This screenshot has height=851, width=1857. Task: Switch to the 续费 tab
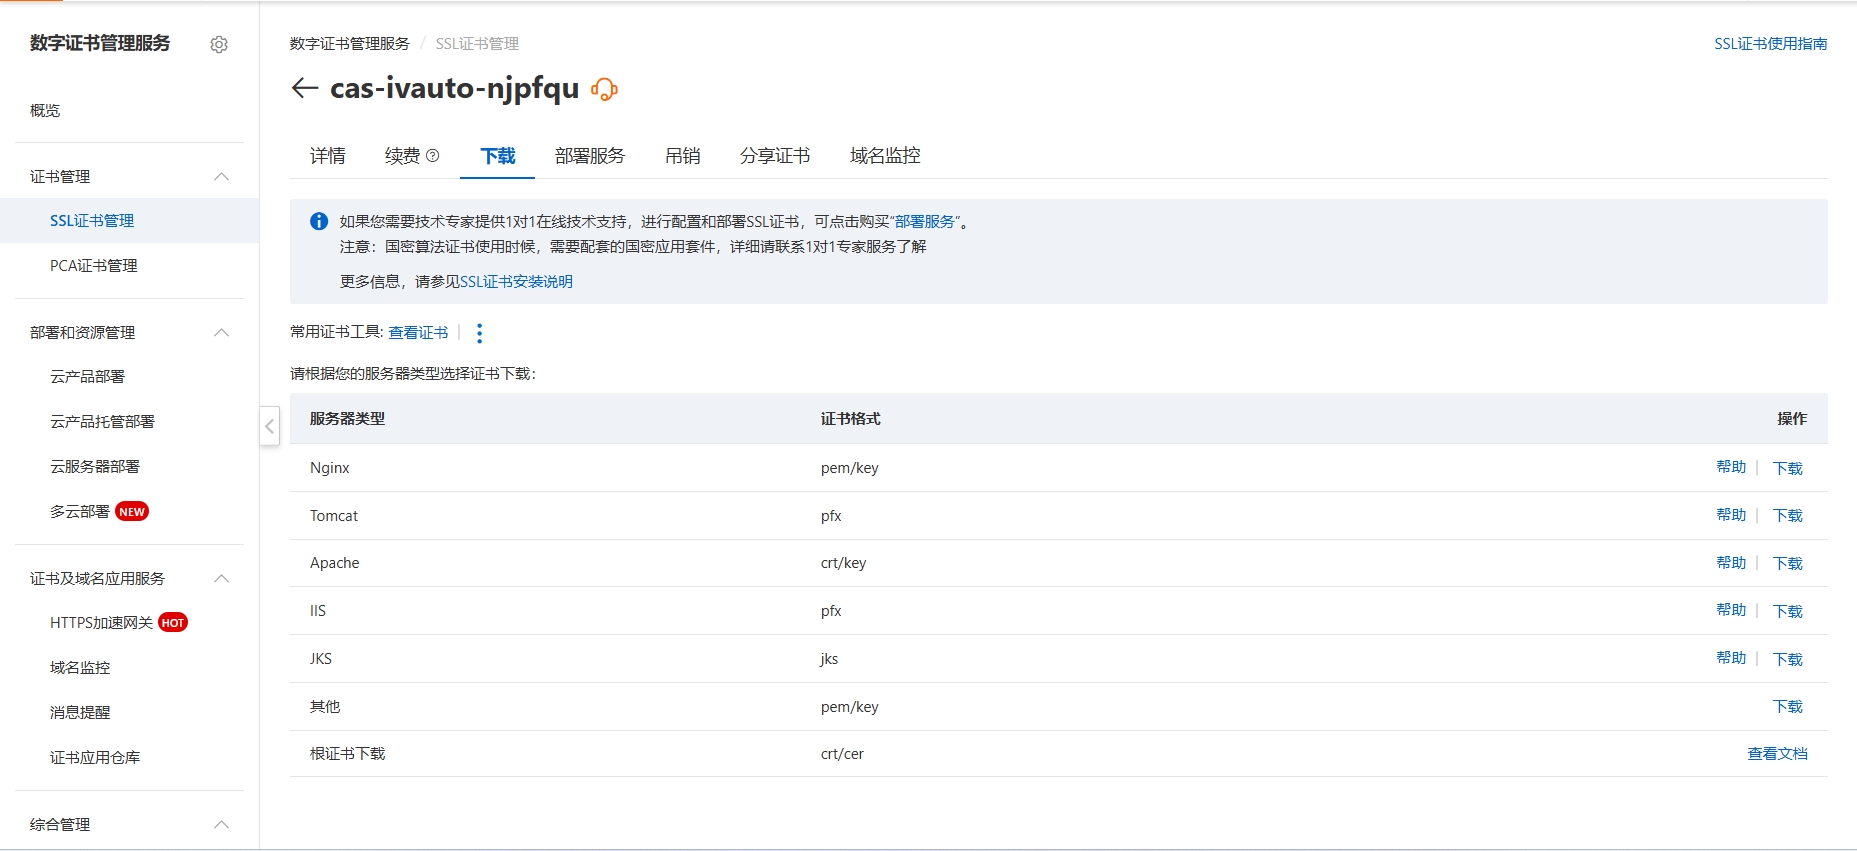point(403,156)
